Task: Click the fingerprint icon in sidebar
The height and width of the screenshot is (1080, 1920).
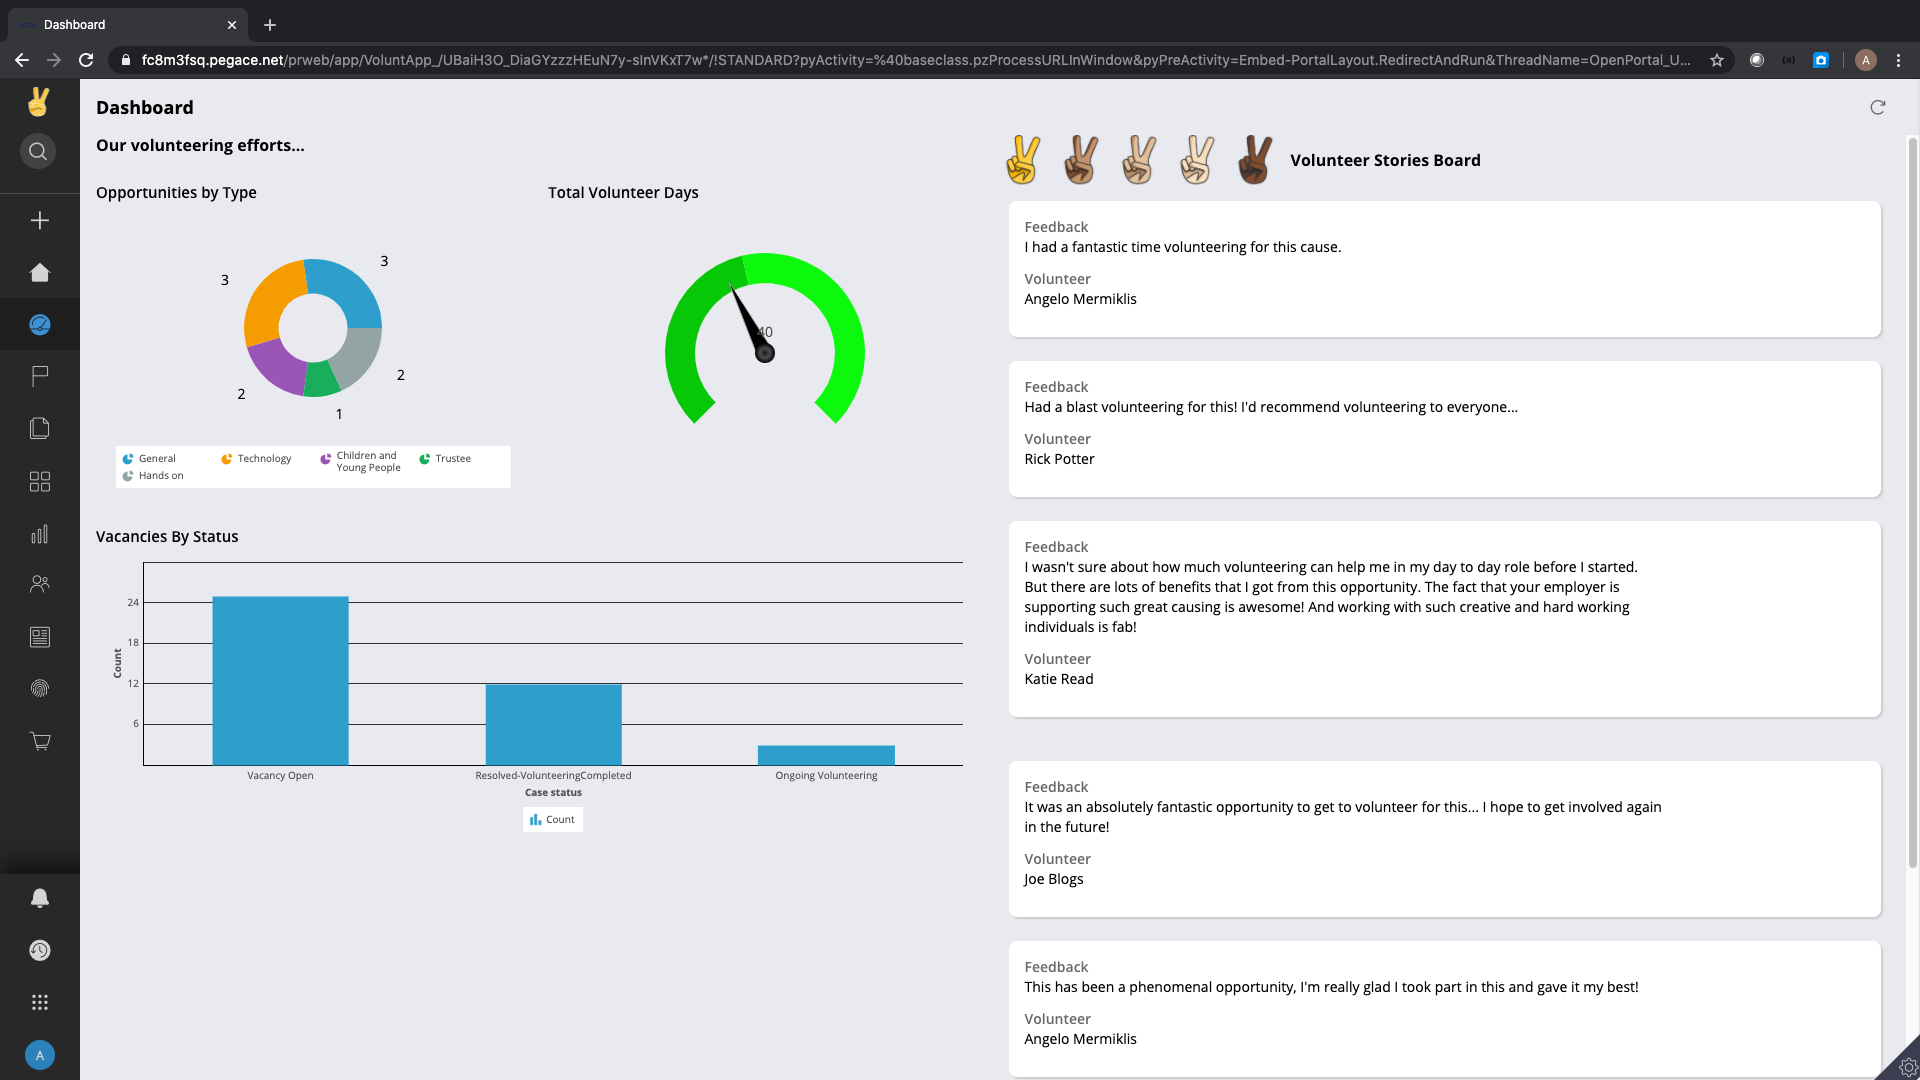Action: click(x=40, y=688)
